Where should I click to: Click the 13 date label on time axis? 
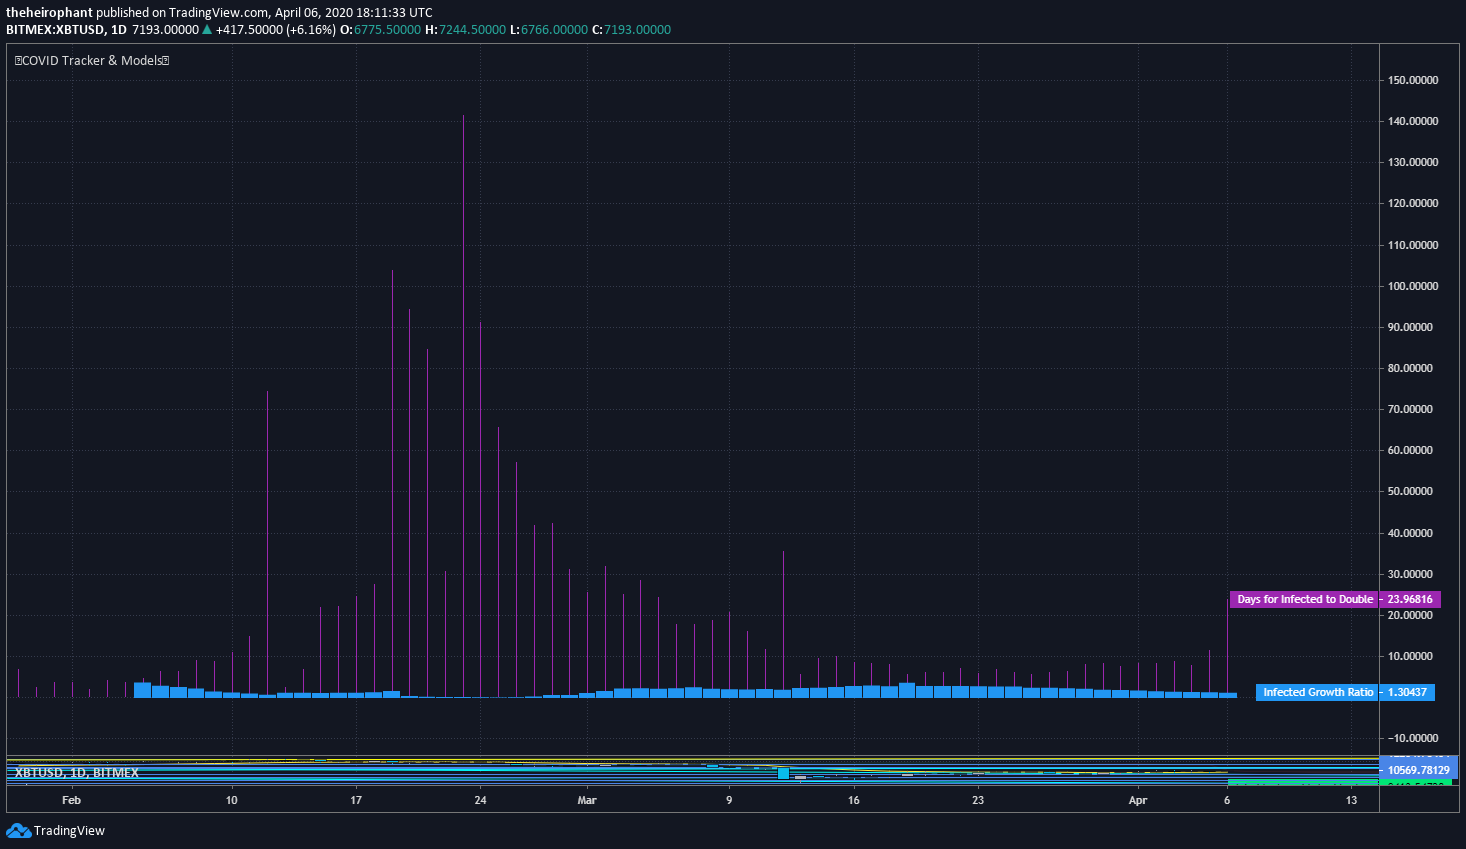tap(1351, 800)
